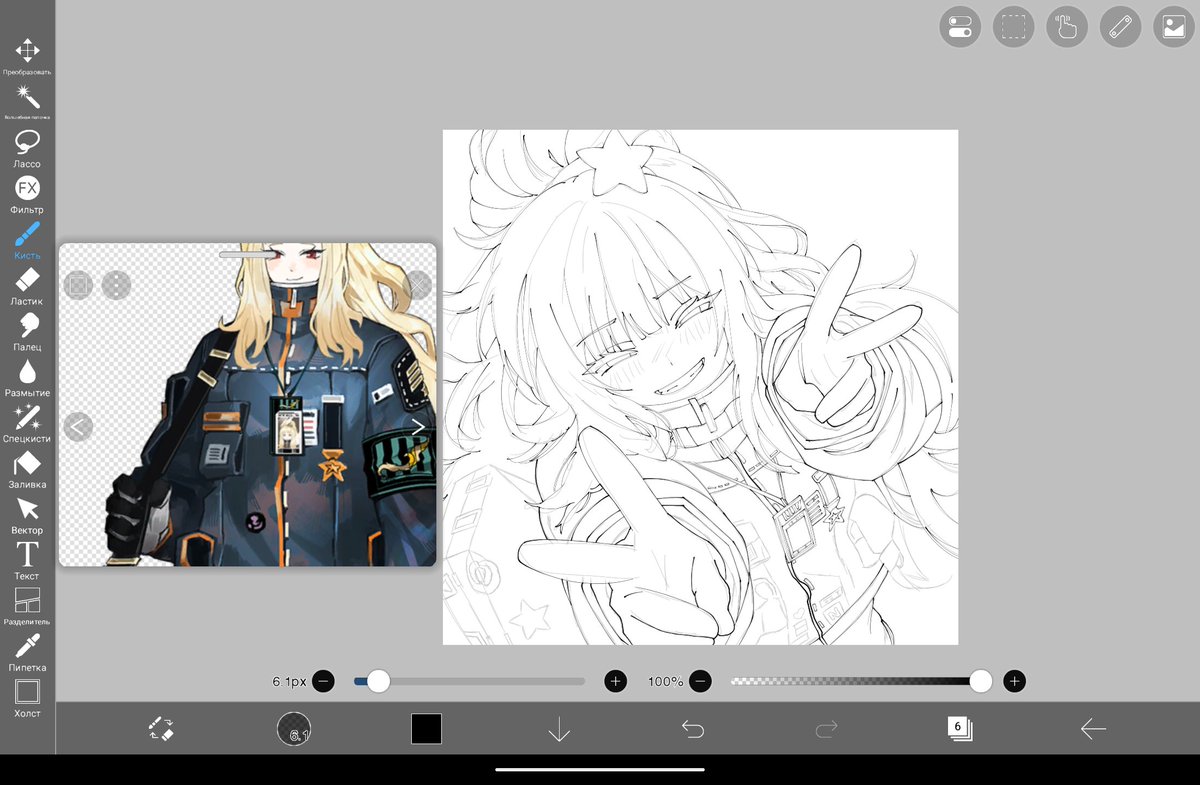Open the layers panel showing 6
This screenshot has width=1200, height=785.
tap(959, 728)
